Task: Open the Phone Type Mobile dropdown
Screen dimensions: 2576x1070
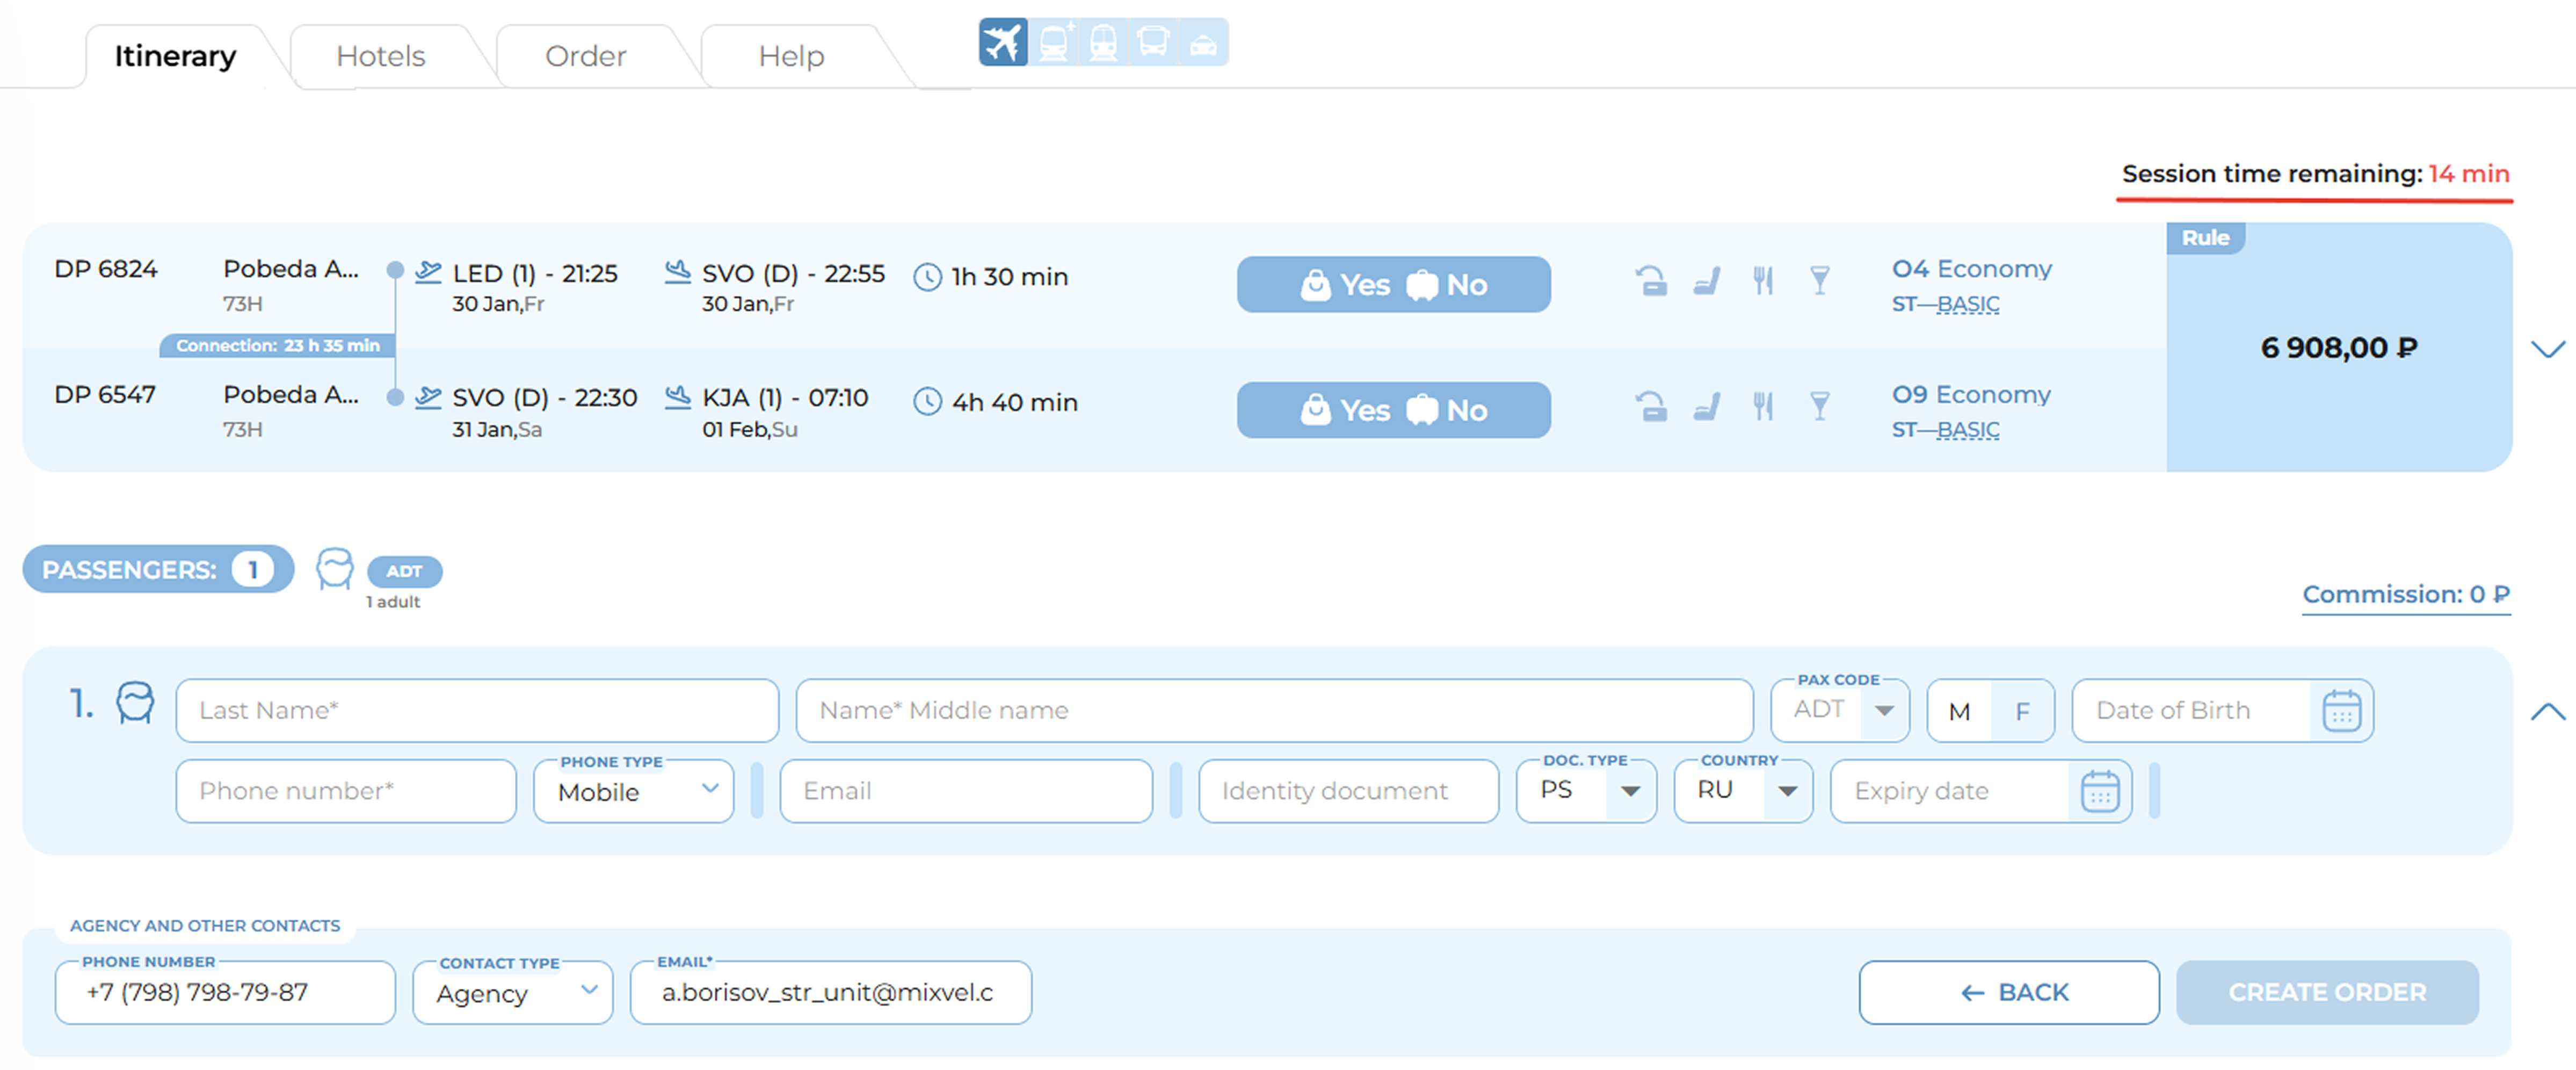Action: (634, 792)
